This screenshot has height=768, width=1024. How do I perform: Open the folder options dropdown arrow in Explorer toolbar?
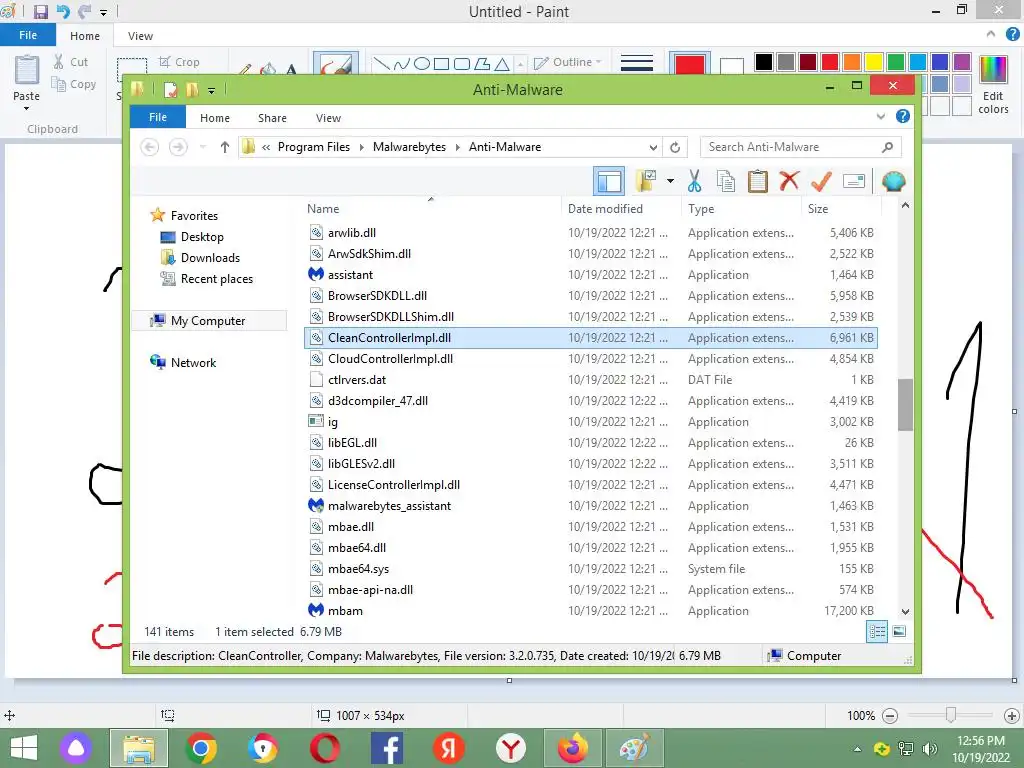(x=670, y=181)
